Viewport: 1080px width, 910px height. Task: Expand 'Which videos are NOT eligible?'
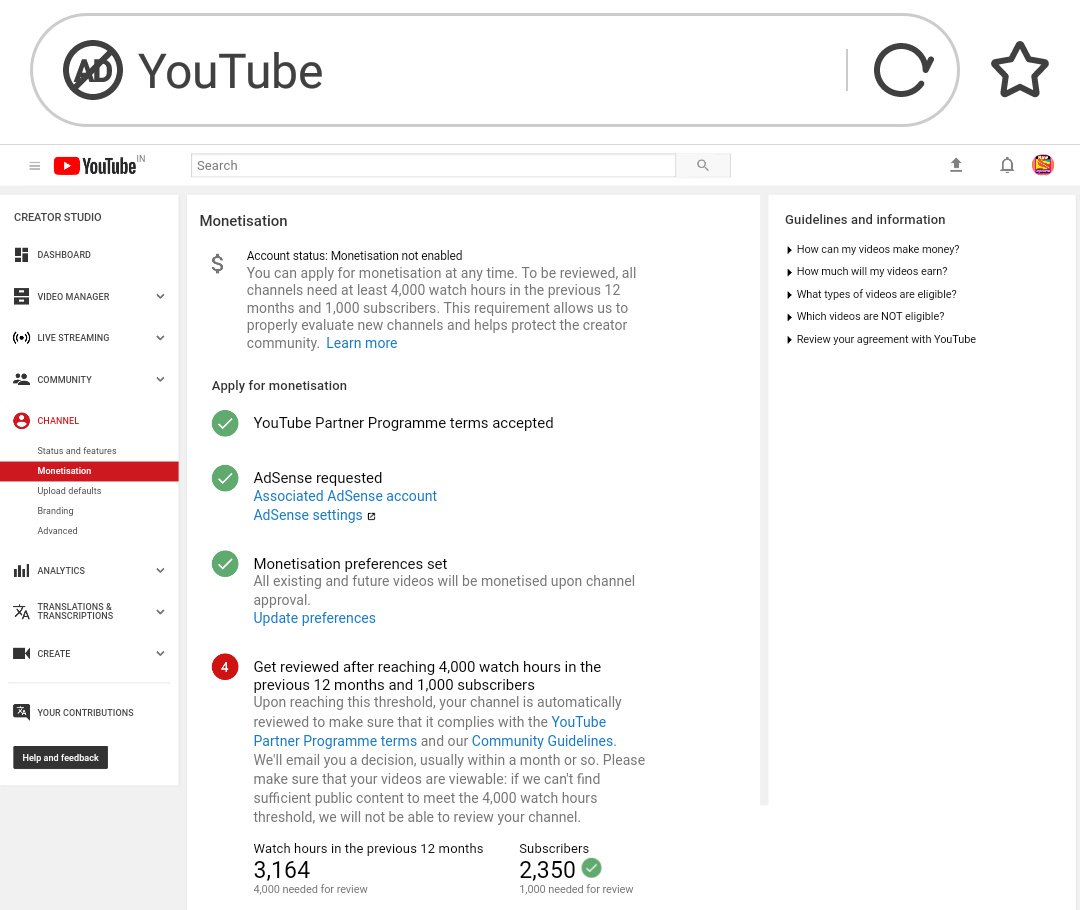(864, 316)
